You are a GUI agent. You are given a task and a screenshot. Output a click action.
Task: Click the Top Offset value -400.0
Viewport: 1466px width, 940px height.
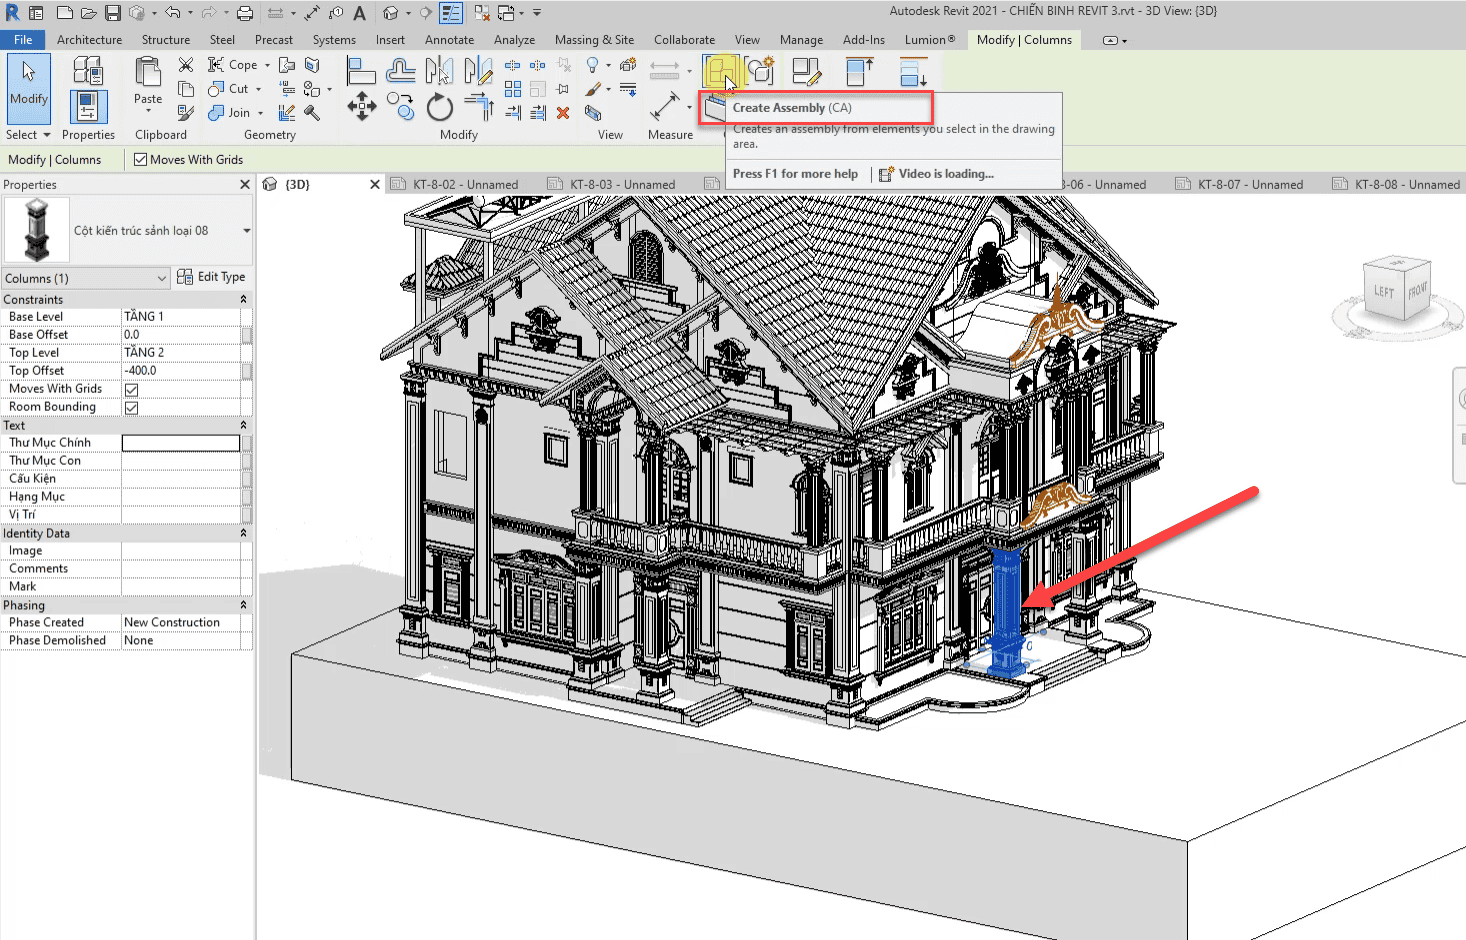[181, 371]
